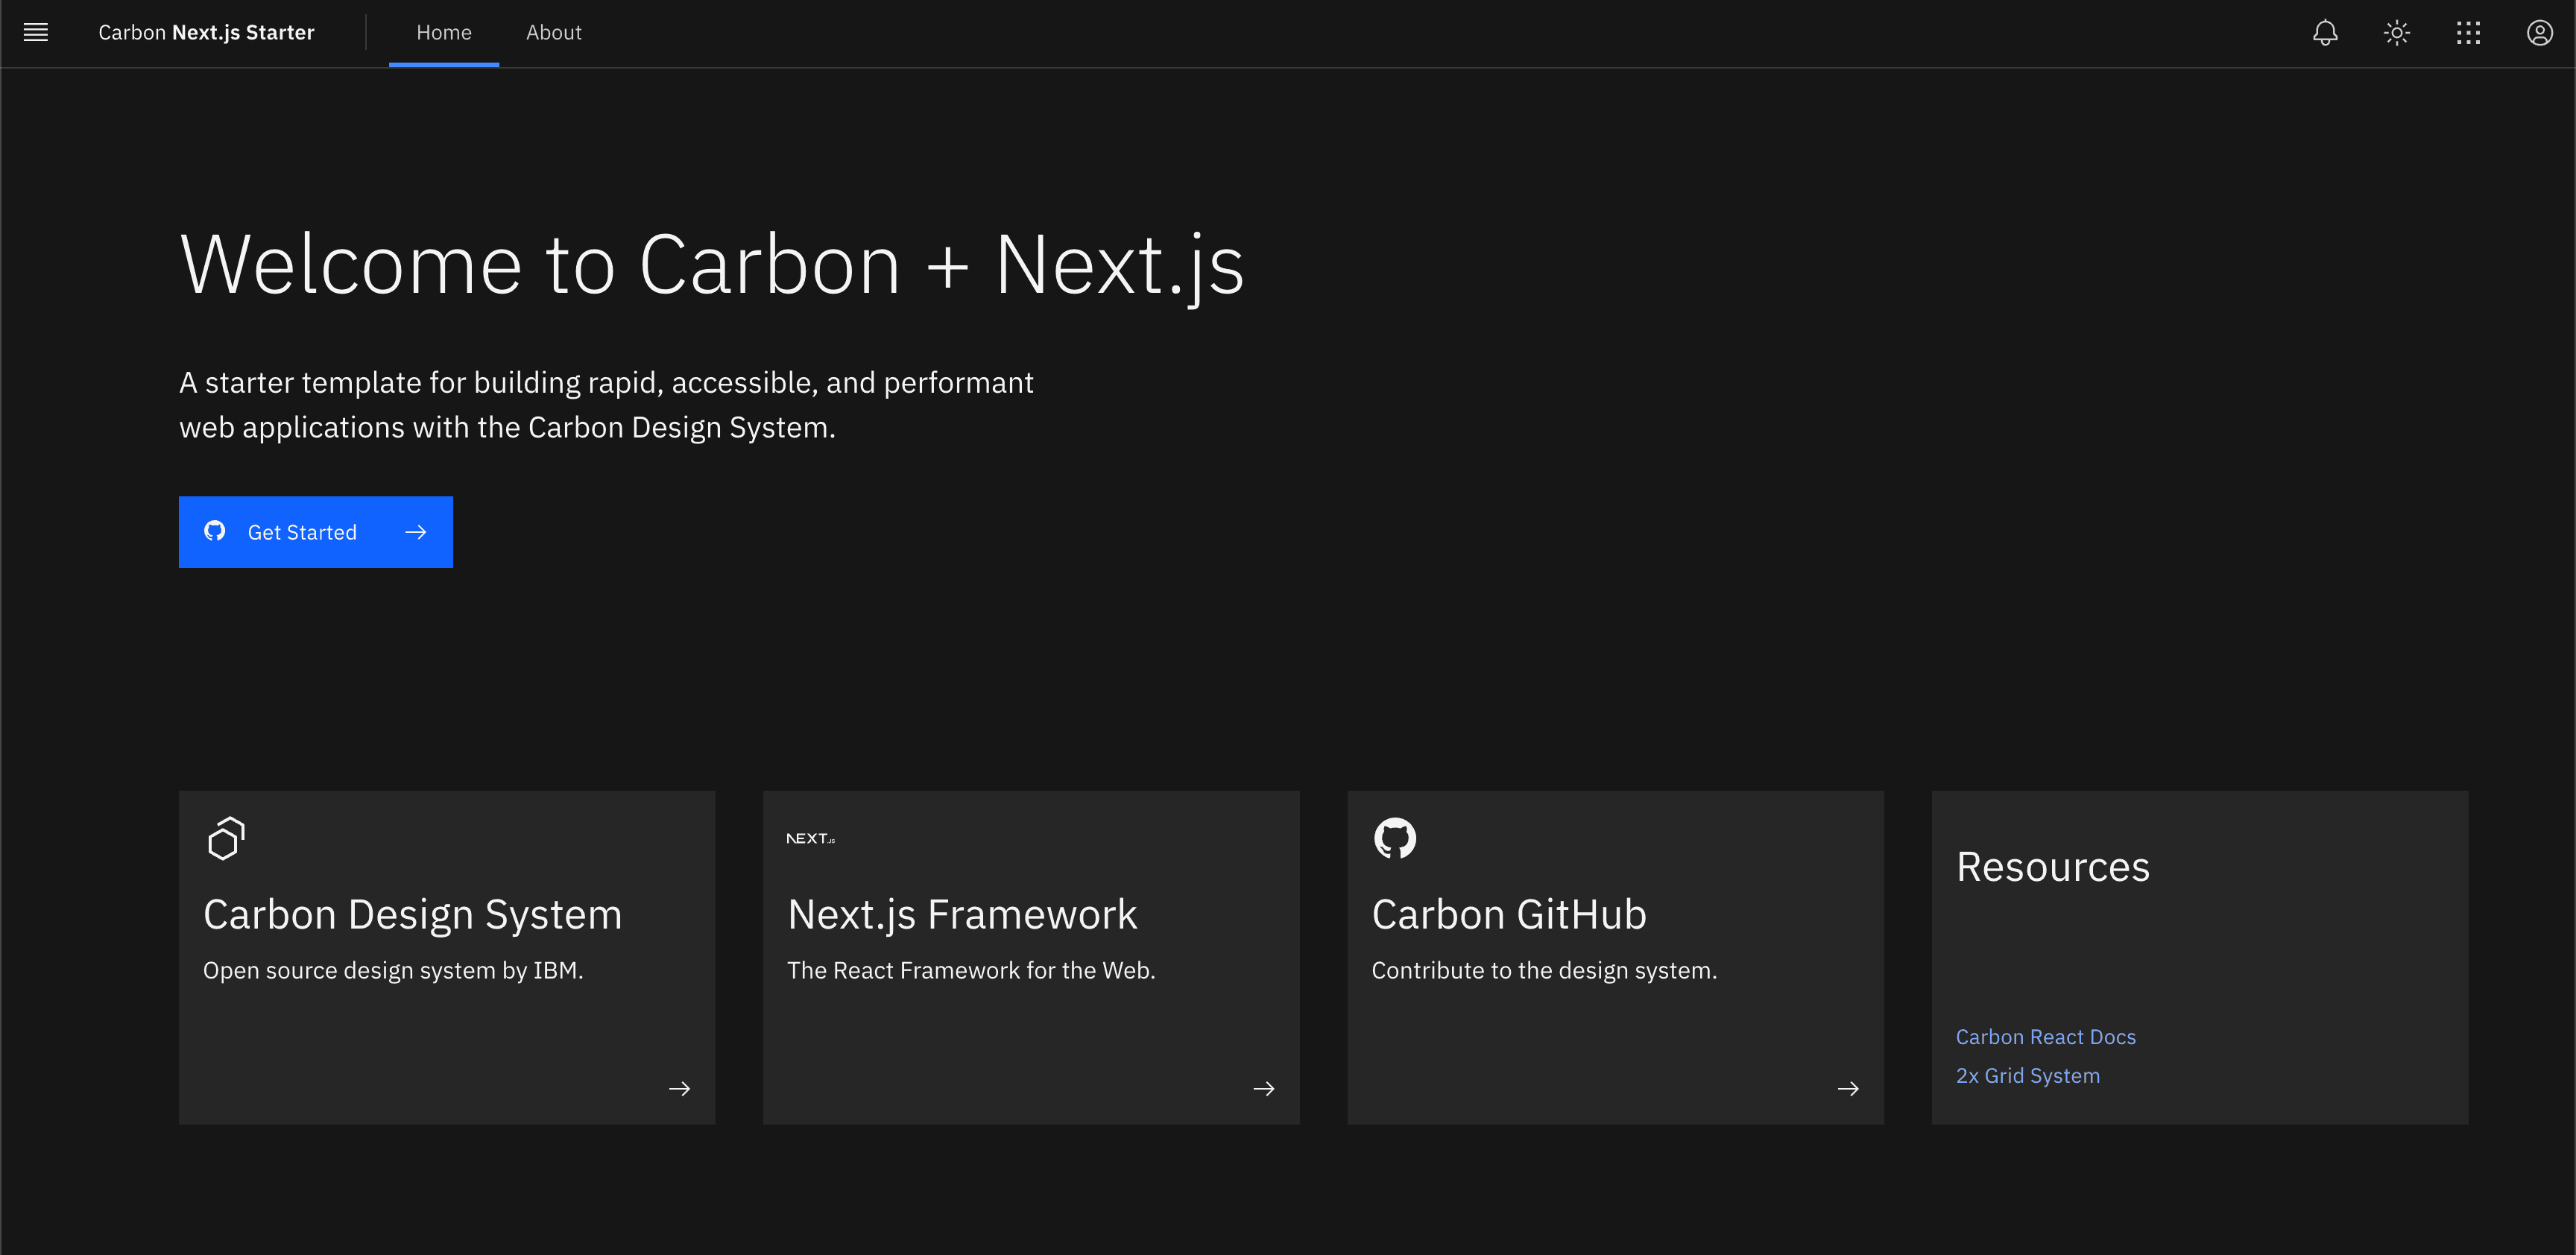Image resolution: width=2576 pixels, height=1255 pixels.
Task: Click the Carbon hexagon logo icon
Action: tap(226, 838)
